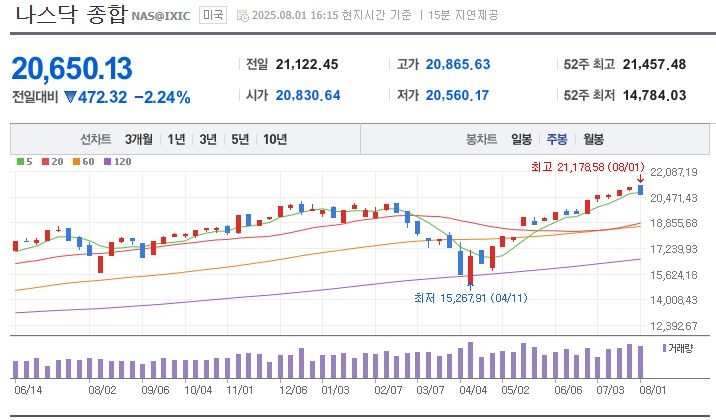Viewport: 716px width, 420px height.
Task: Switch line chart to 5년
Action: coord(240,139)
